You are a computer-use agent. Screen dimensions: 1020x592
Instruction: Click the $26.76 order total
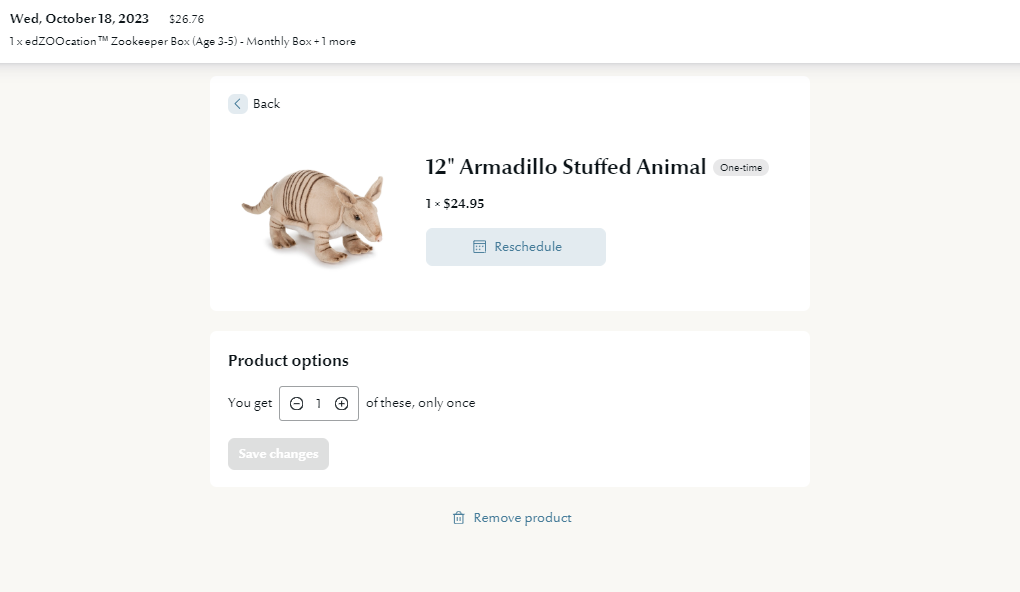point(187,20)
